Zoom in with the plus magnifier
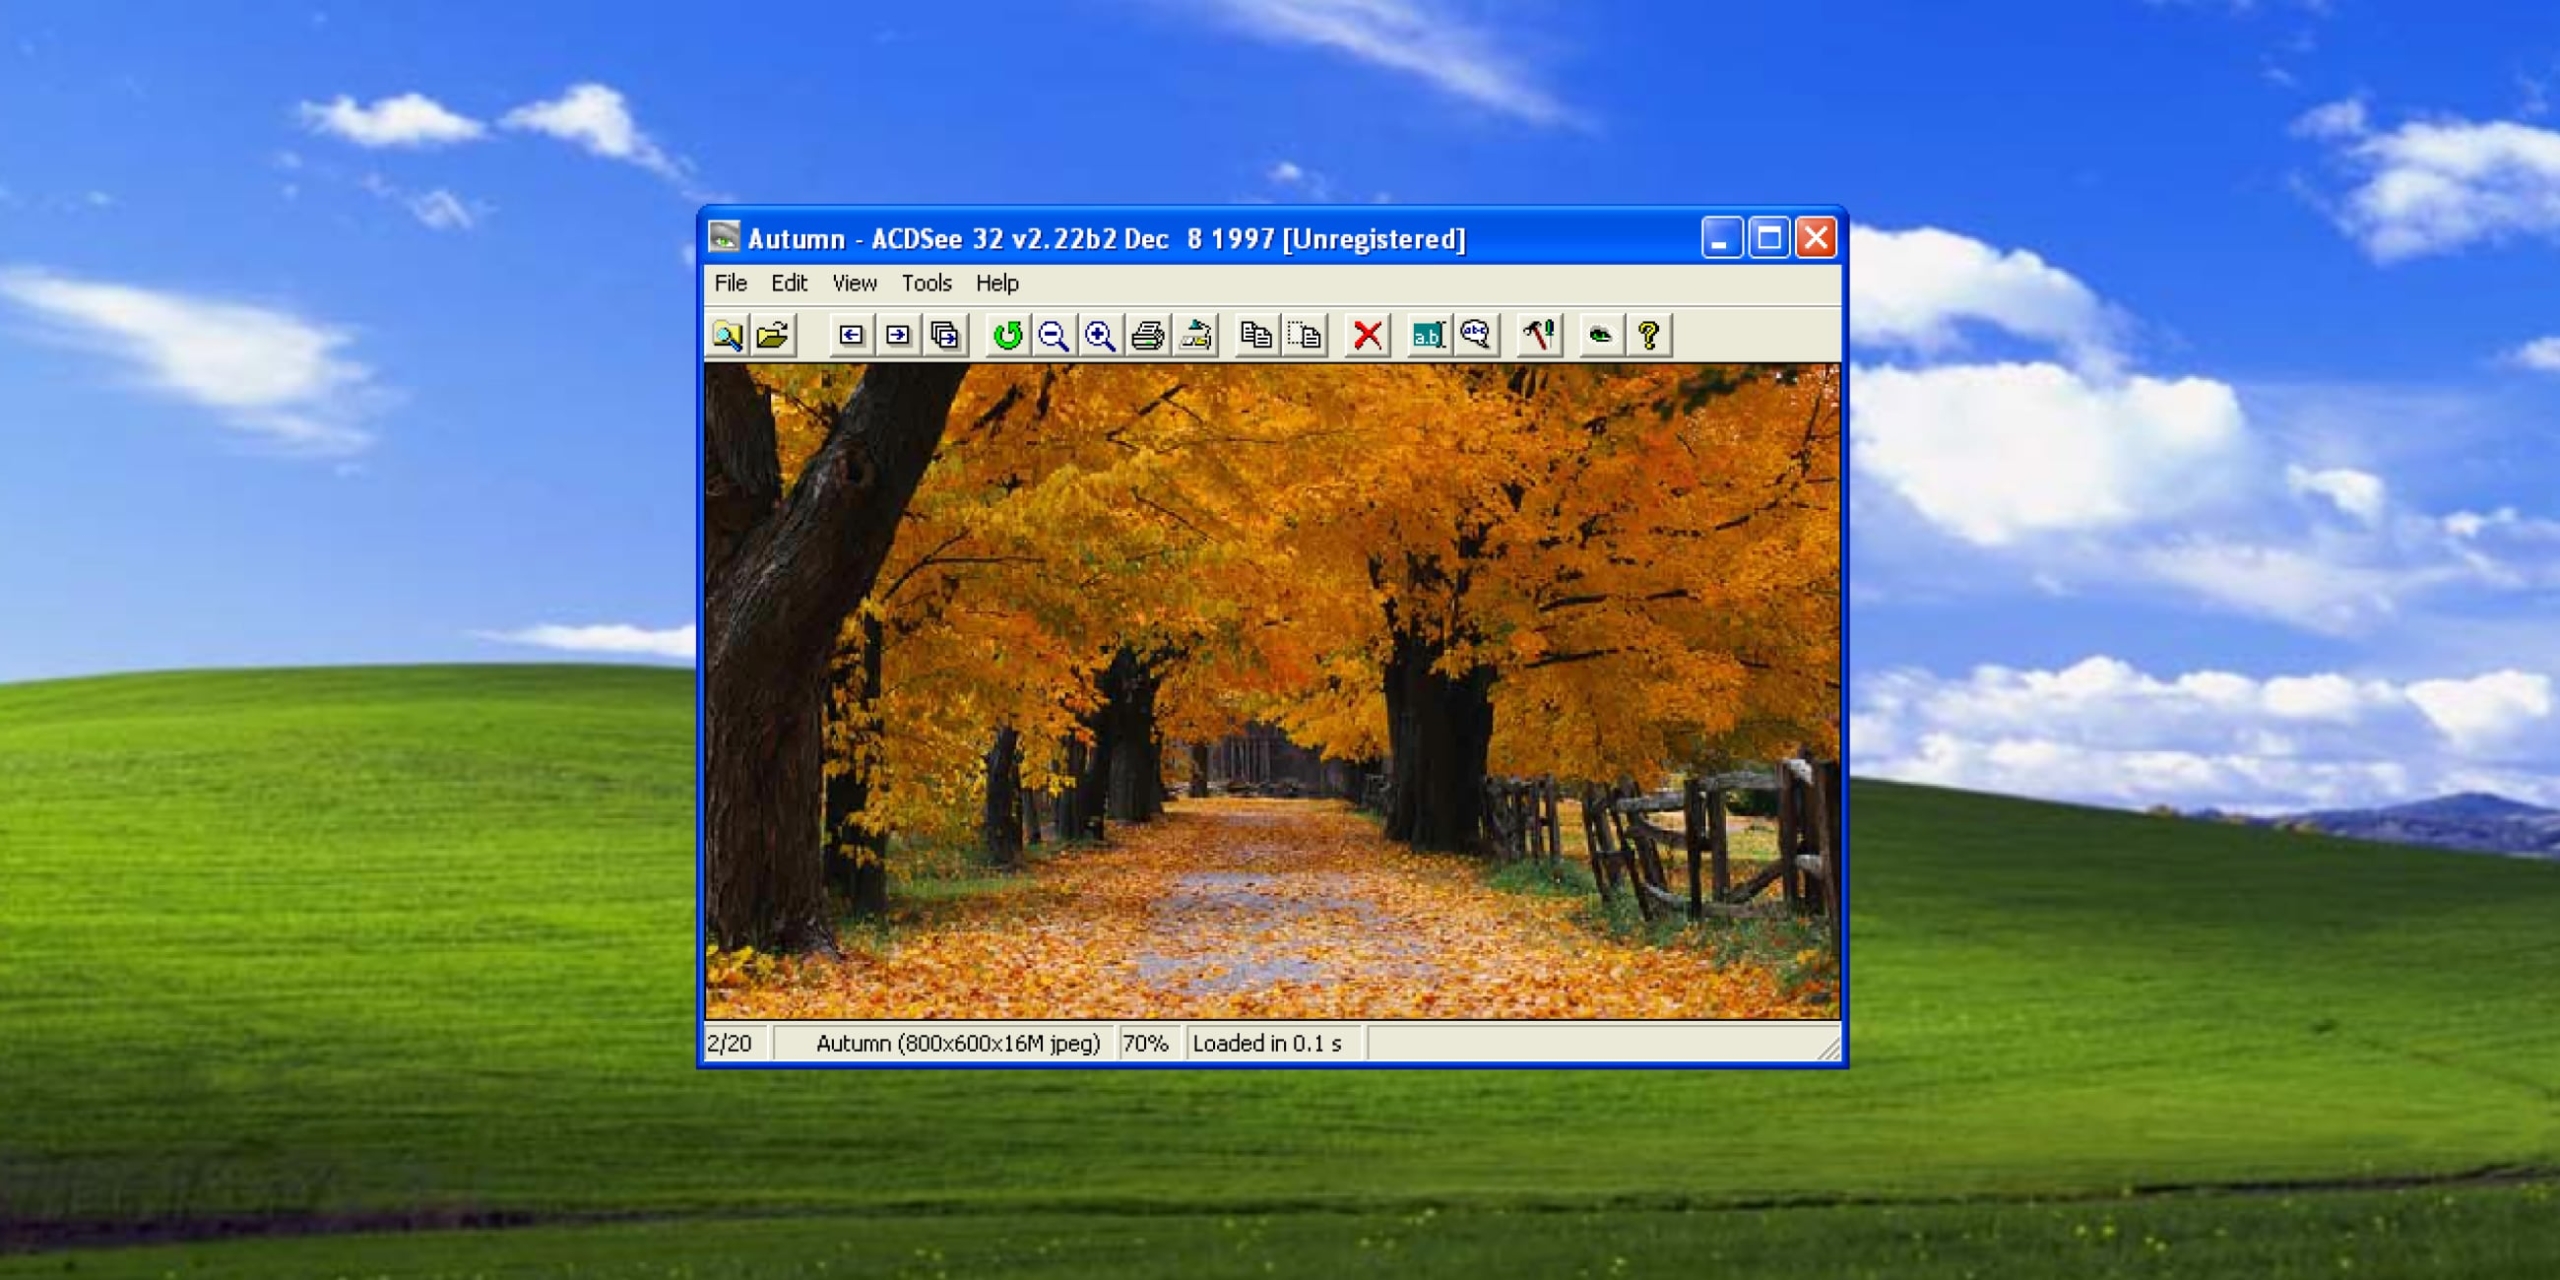The image size is (2560, 1280). [1100, 335]
